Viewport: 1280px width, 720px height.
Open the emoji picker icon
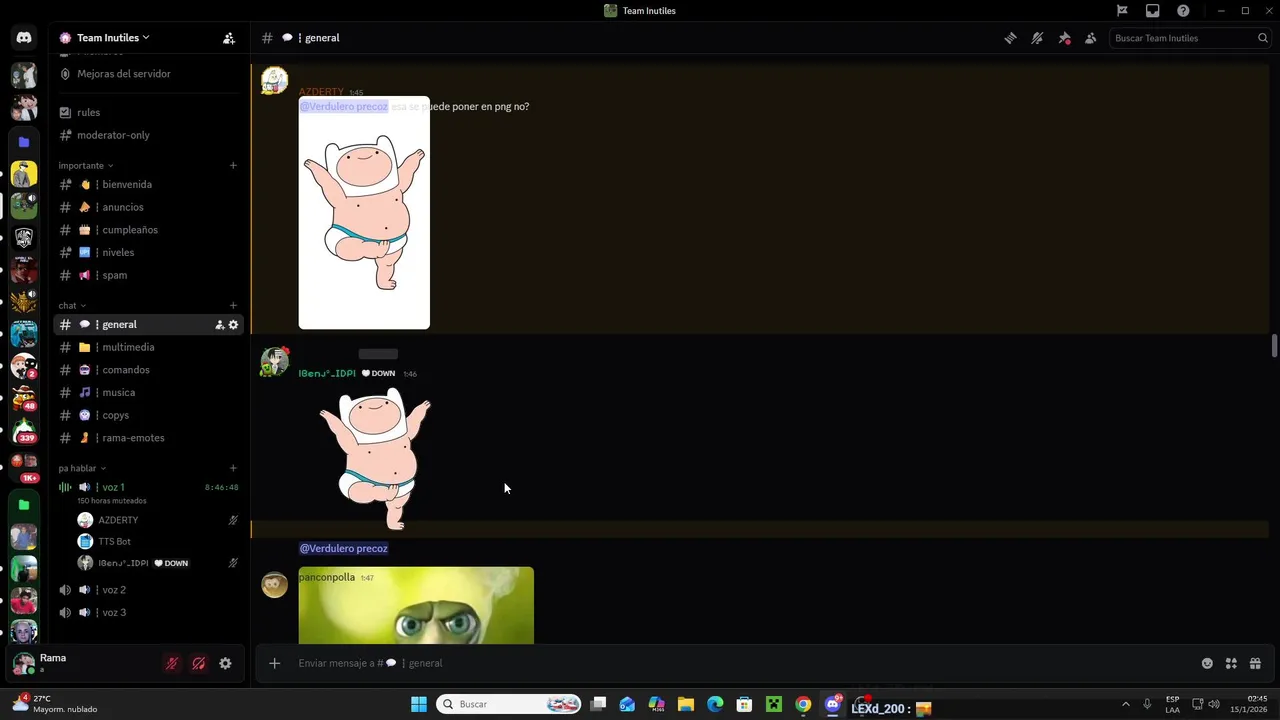(x=1207, y=663)
